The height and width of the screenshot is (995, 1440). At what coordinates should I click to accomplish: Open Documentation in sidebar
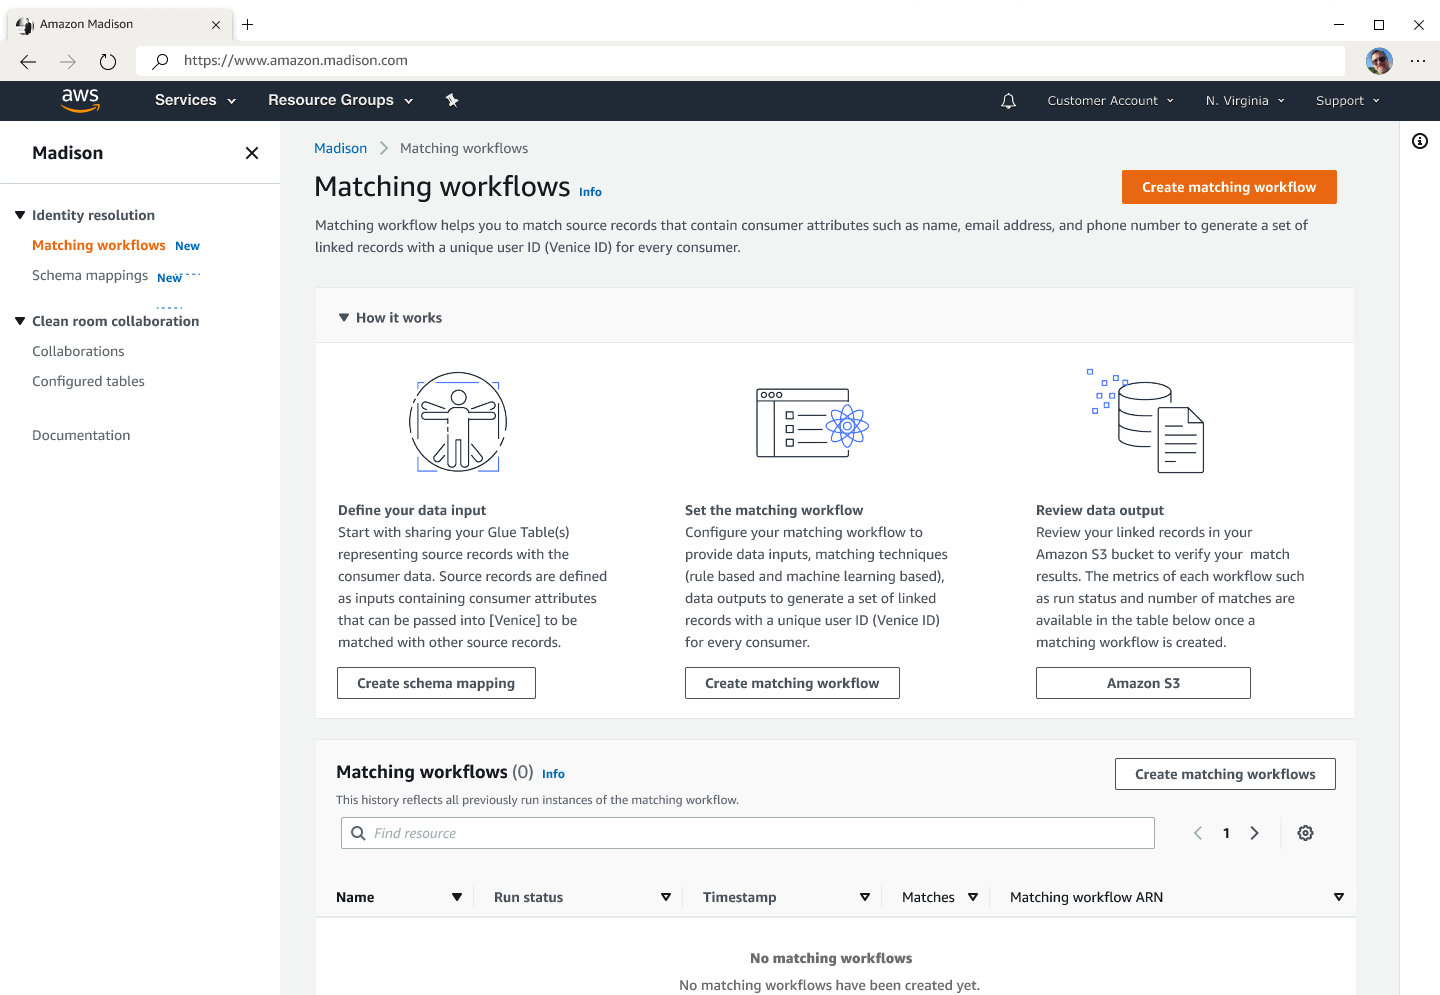tap(81, 435)
